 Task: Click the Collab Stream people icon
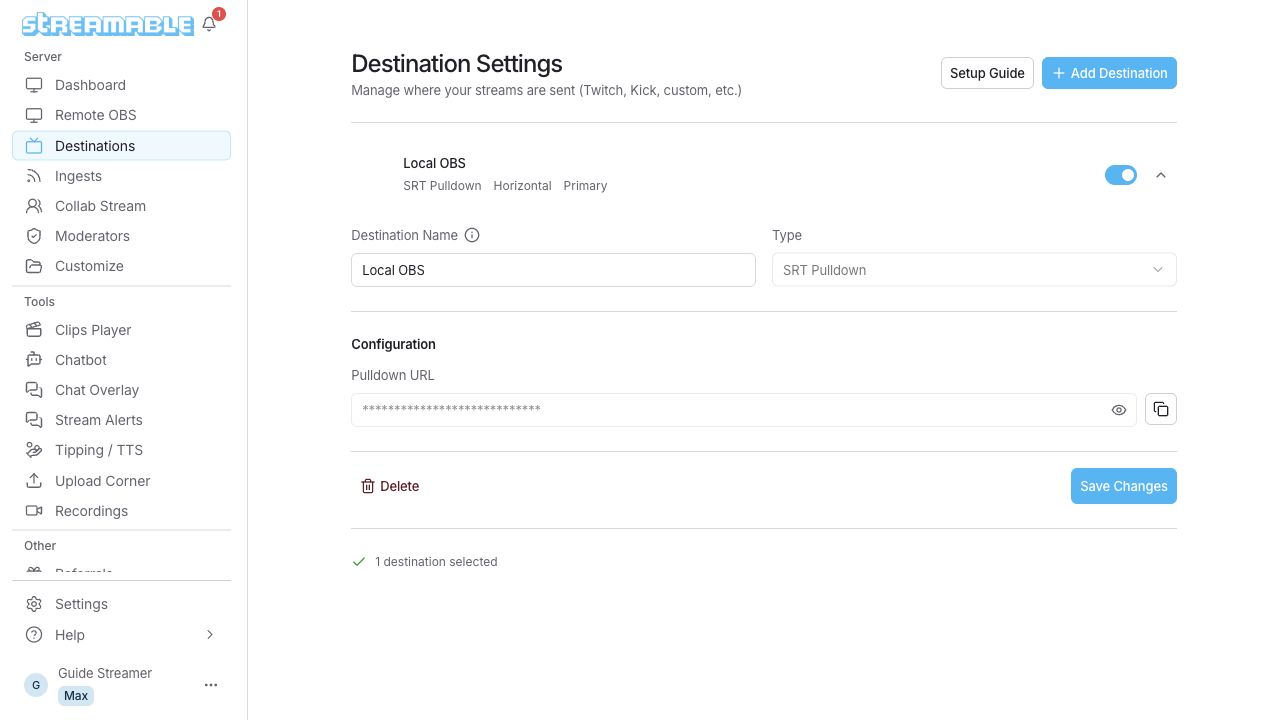pyautogui.click(x=34, y=206)
